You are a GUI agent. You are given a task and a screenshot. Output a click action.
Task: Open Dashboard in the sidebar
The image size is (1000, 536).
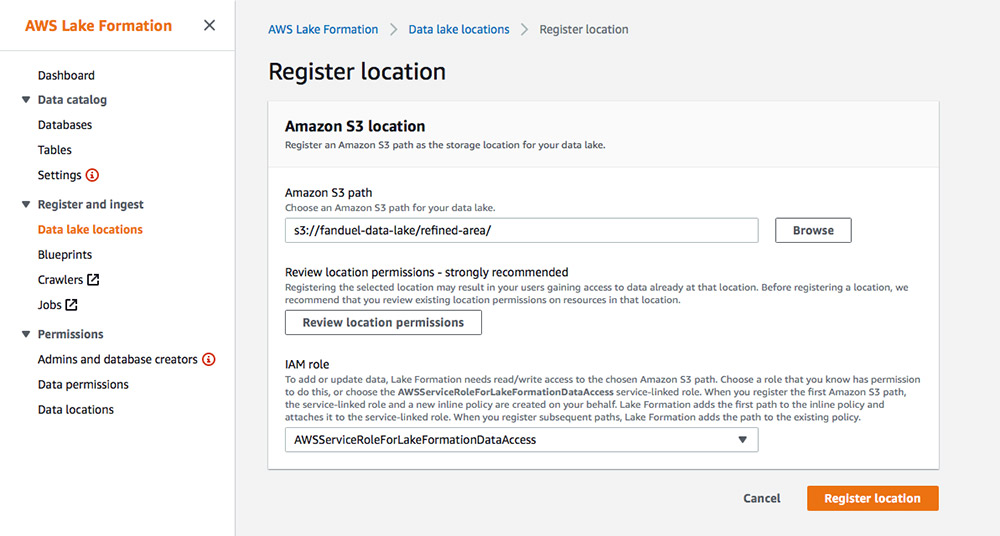66,75
